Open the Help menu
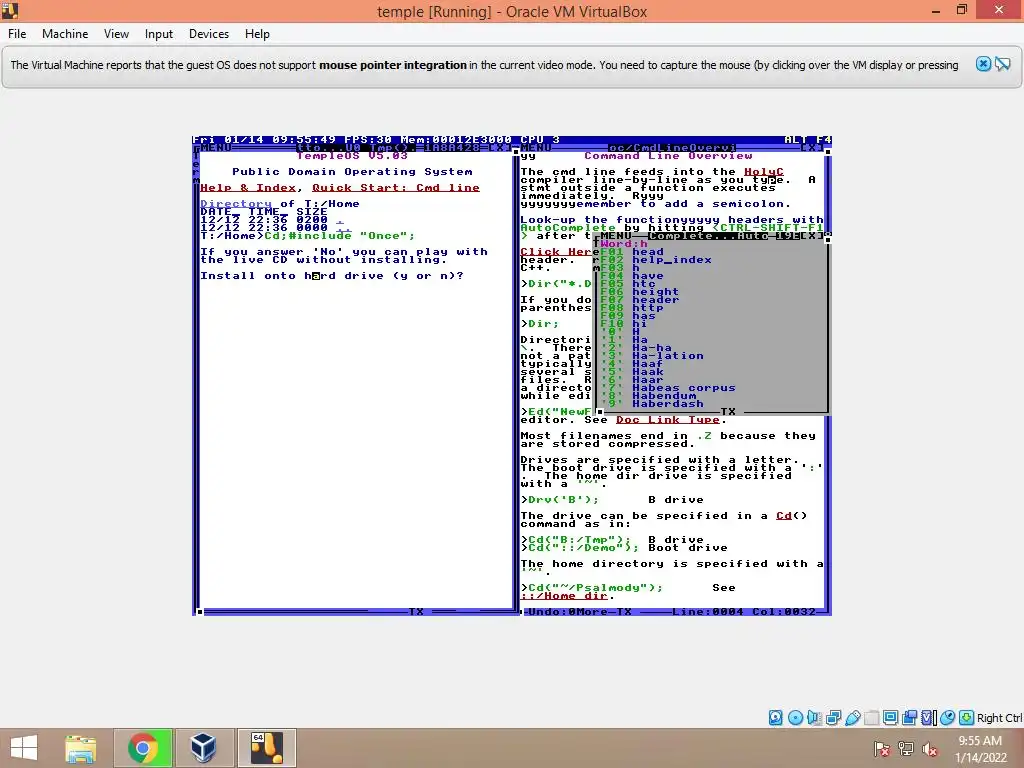The height and width of the screenshot is (768, 1024). (x=257, y=34)
